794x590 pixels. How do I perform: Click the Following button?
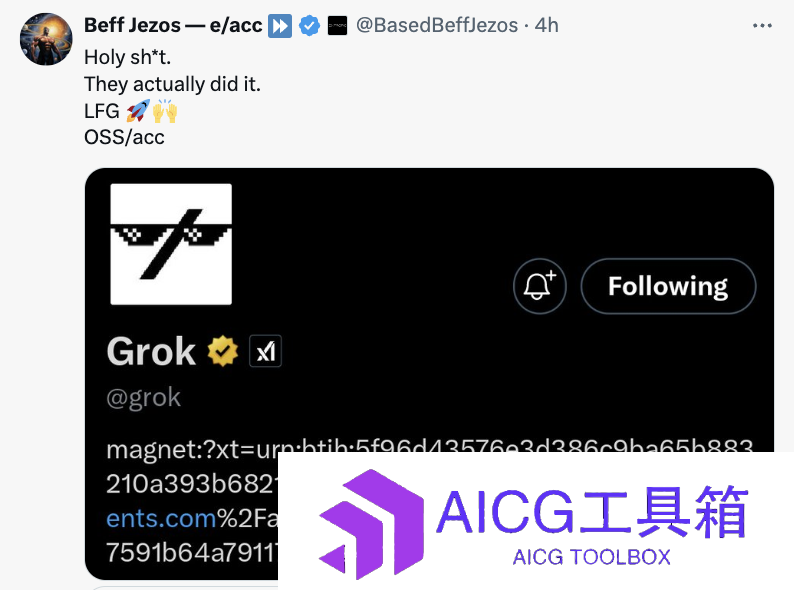tap(668, 286)
